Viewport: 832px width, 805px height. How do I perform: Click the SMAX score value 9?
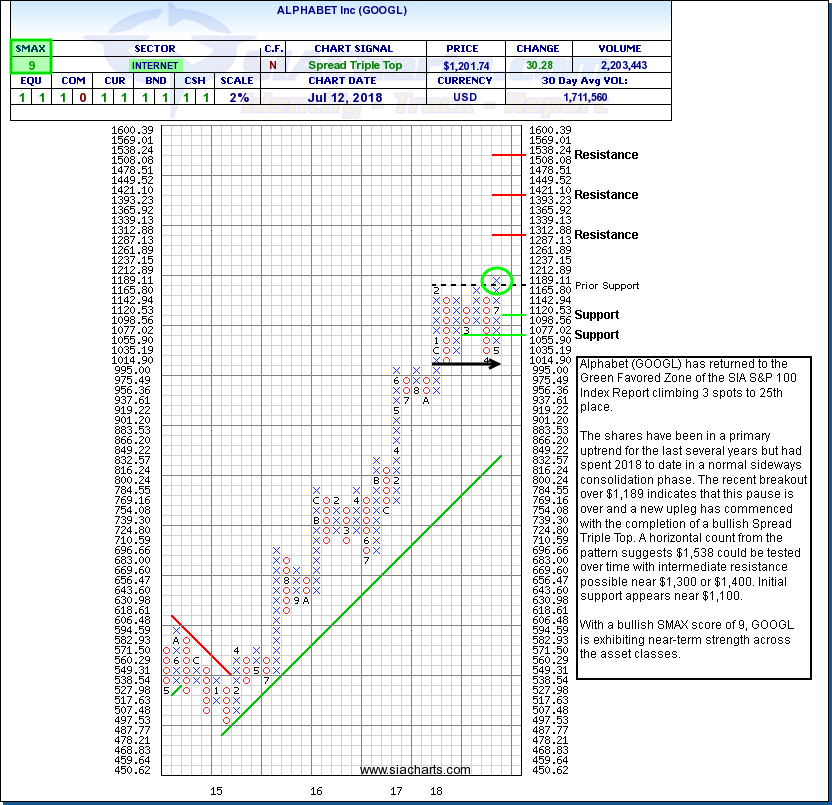click(30, 65)
